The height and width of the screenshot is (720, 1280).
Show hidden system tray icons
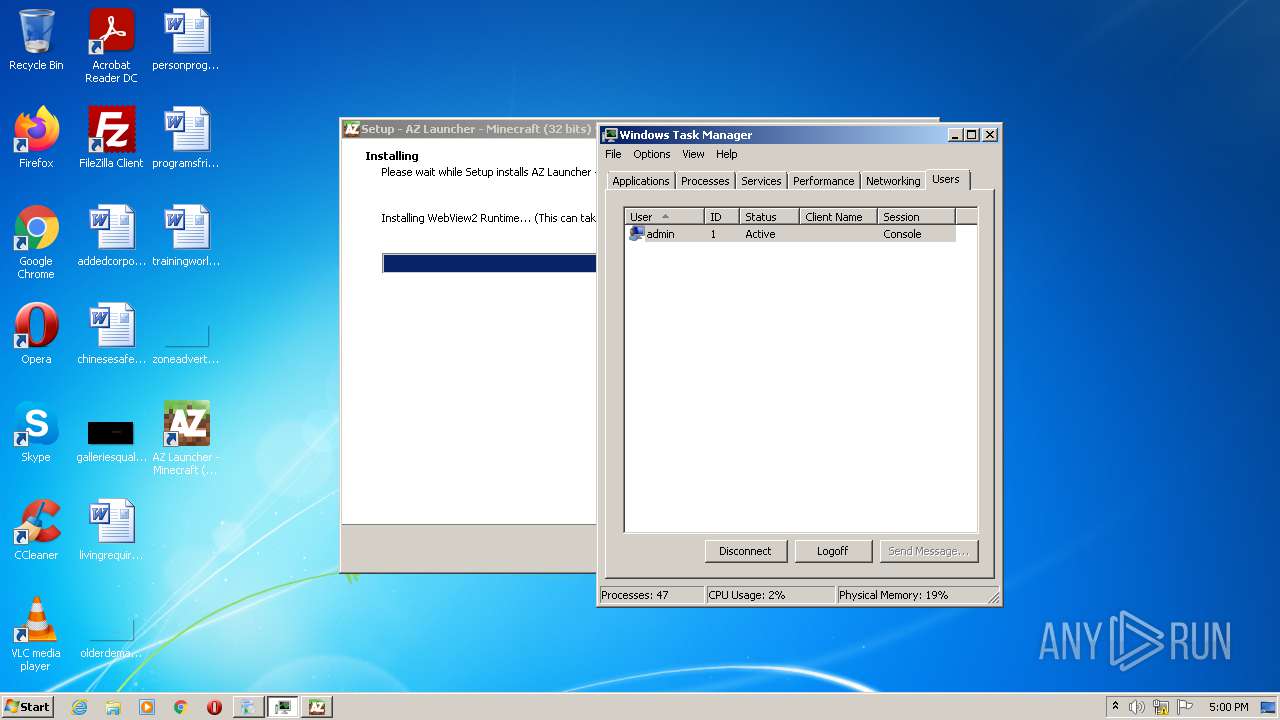pos(1115,707)
